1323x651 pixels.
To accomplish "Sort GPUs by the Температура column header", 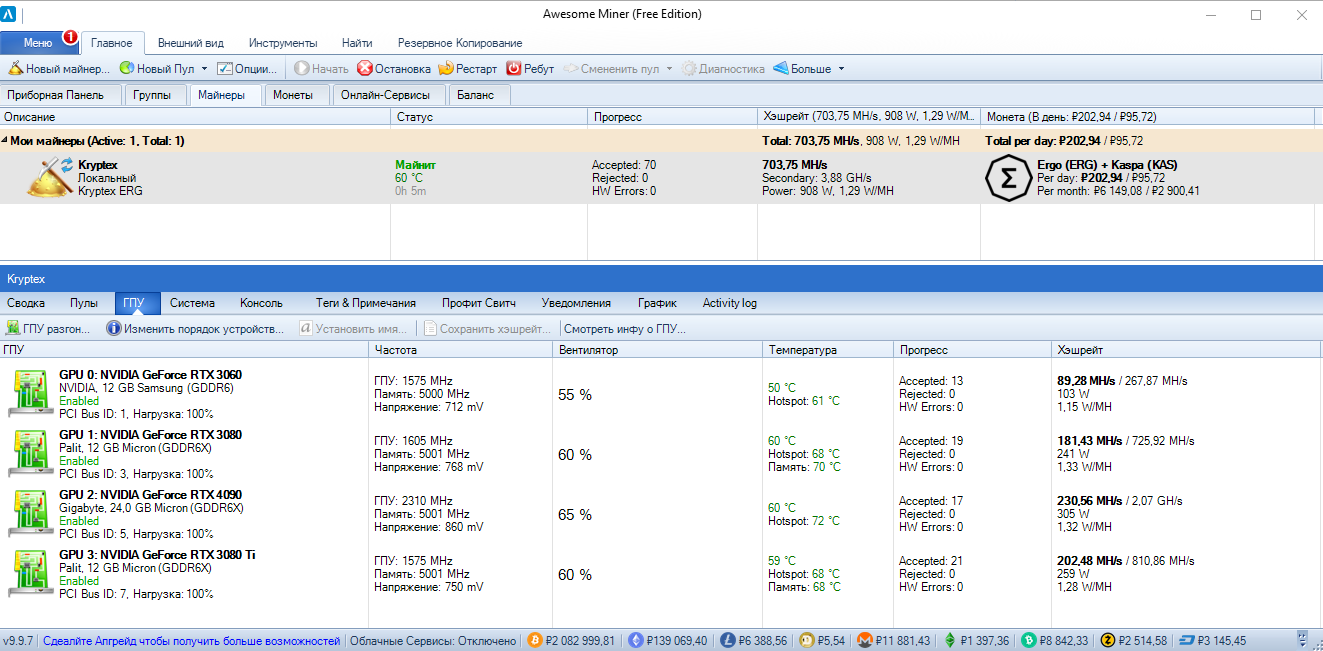I will pos(827,350).
